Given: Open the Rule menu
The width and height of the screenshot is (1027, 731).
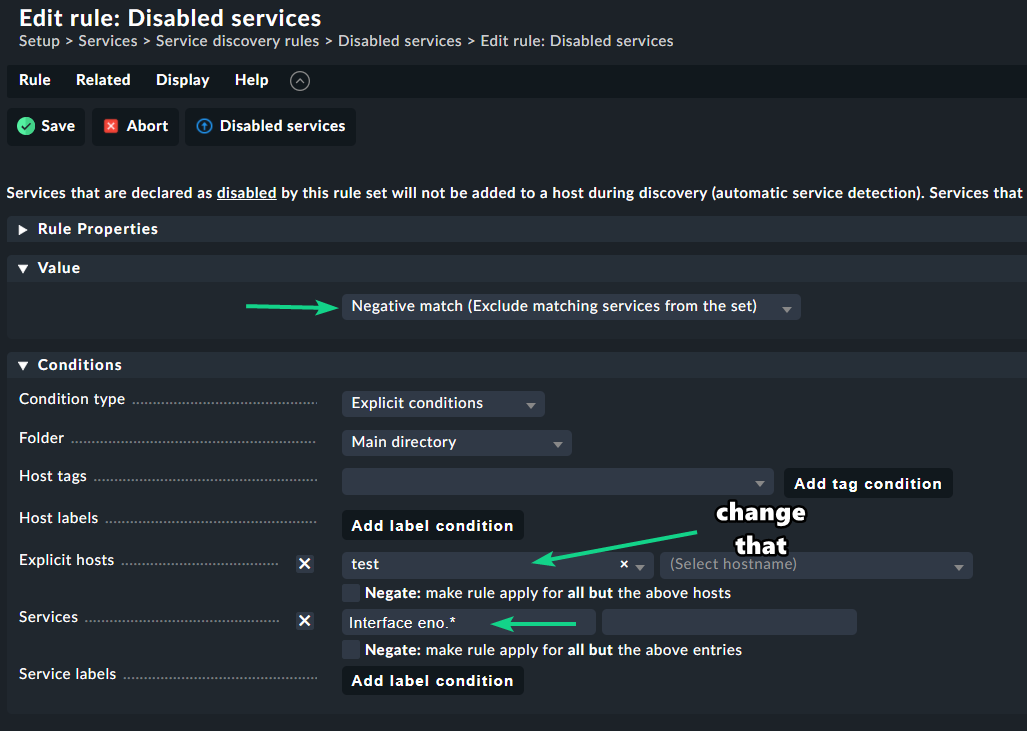Looking at the screenshot, I should click(34, 80).
